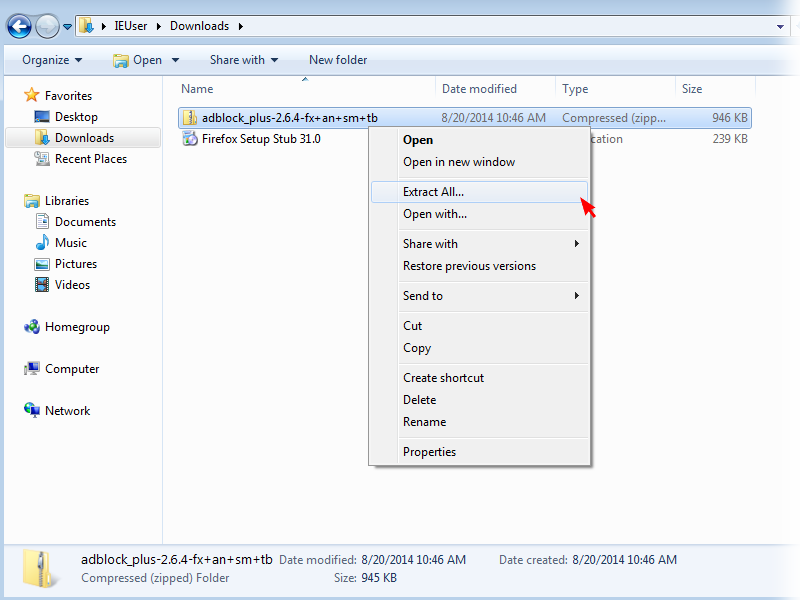Click the Network icon in sidebar
800x600 pixels.
[32, 410]
